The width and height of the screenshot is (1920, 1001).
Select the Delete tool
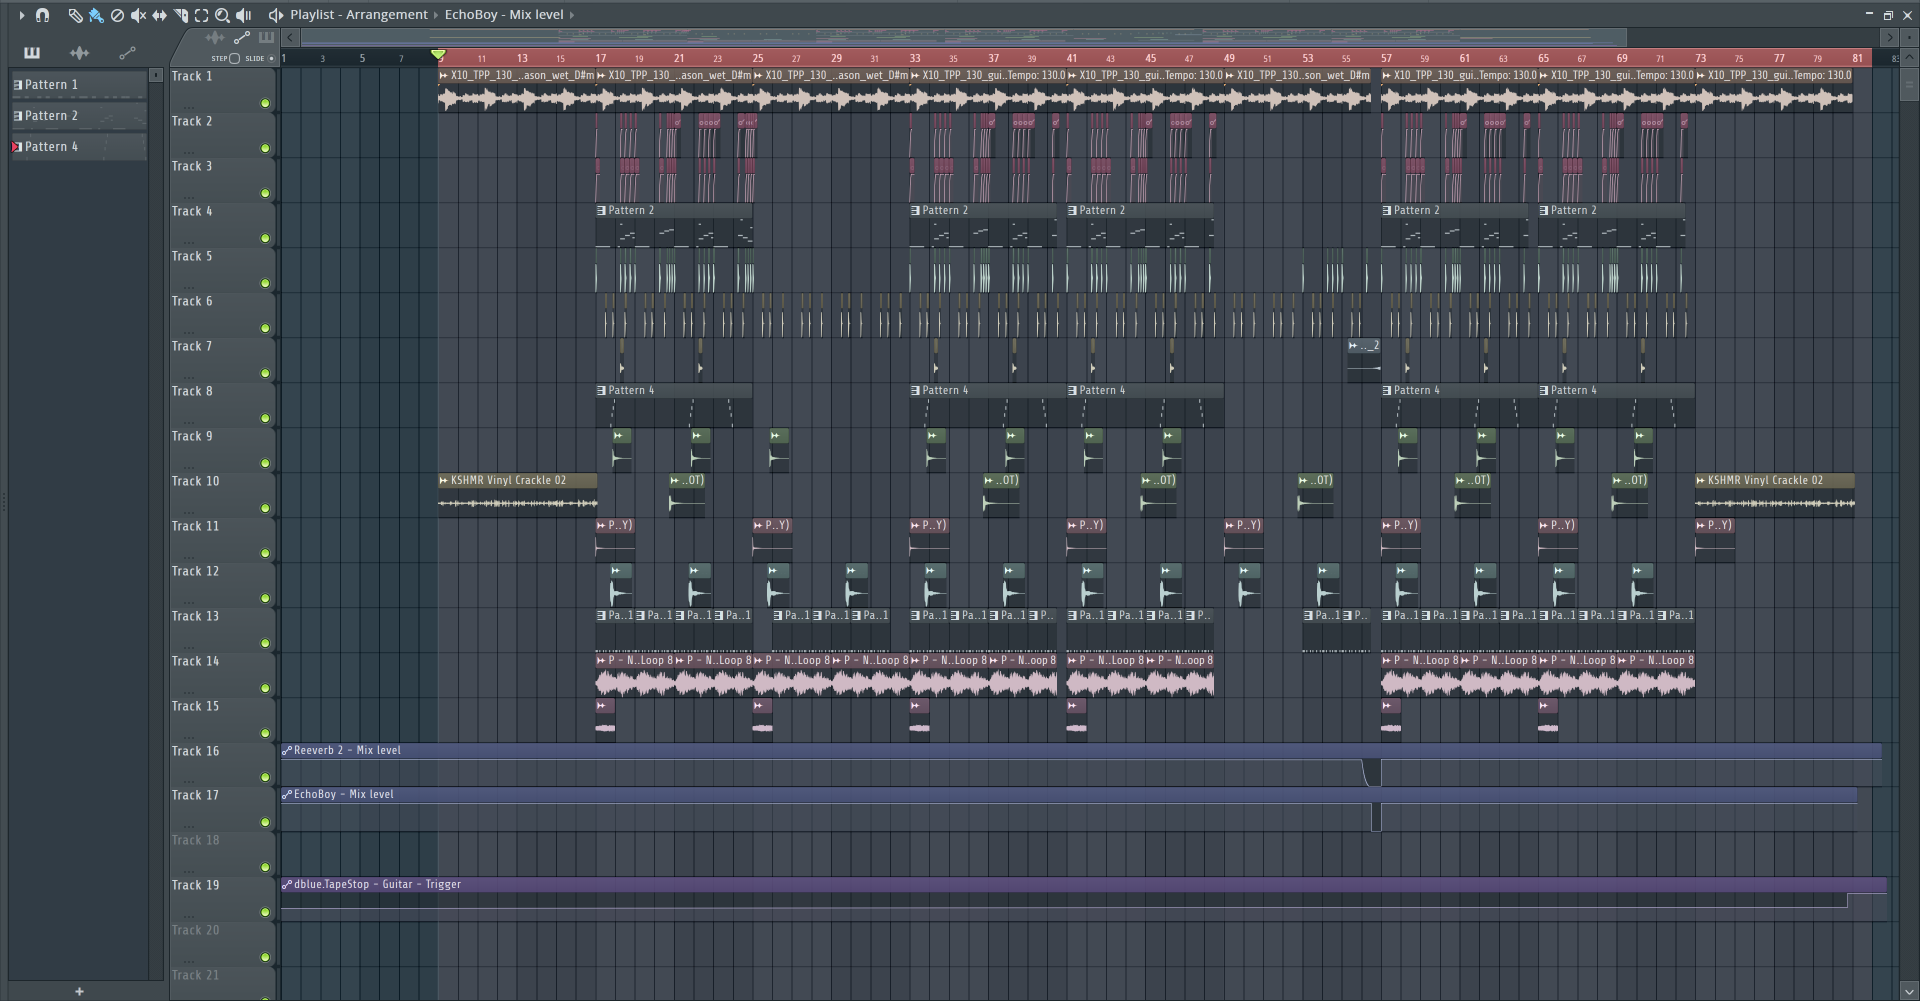click(x=117, y=15)
